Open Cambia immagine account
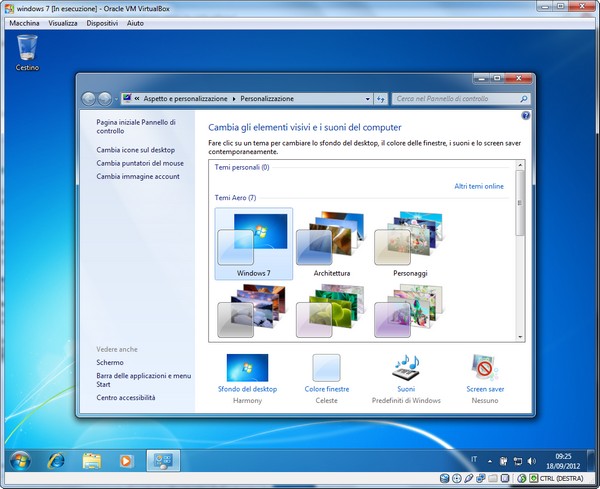600x489 pixels. [x=138, y=176]
